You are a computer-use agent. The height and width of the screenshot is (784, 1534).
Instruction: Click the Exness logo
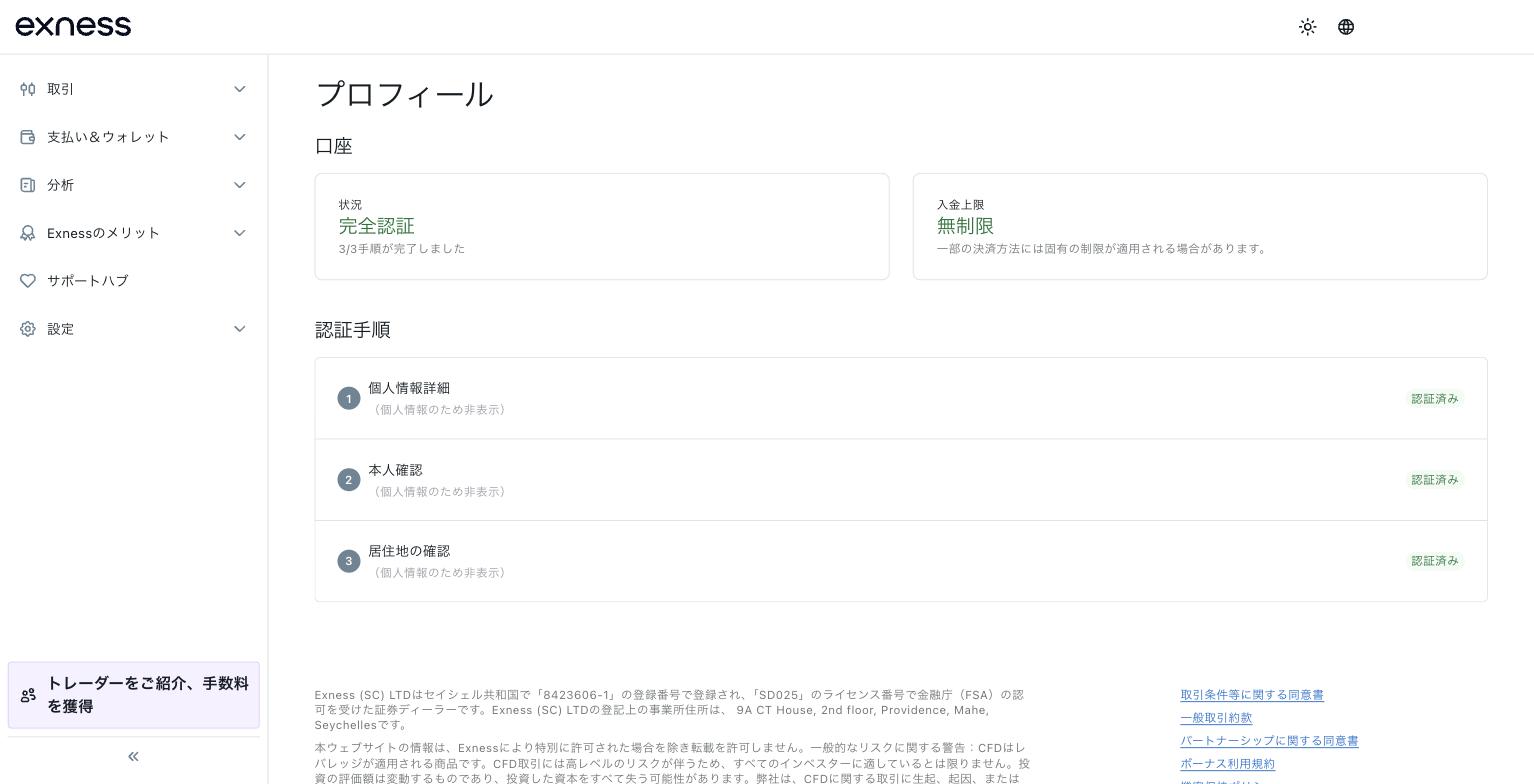[x=73, y=26]
